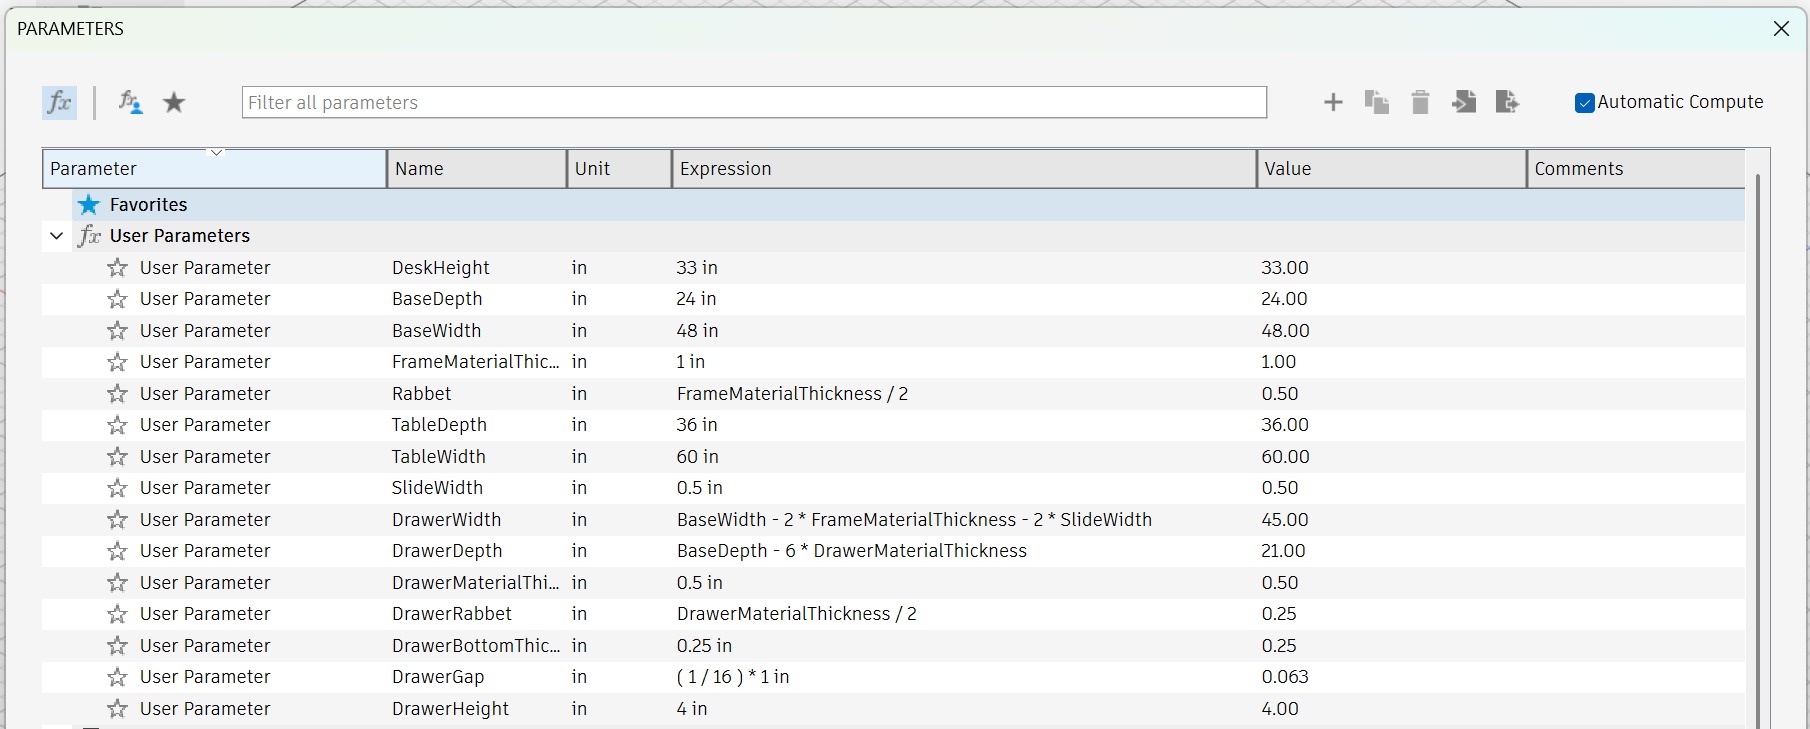
Task: Favorite the DeskHeight parameter star
Action: click(117, 268)
